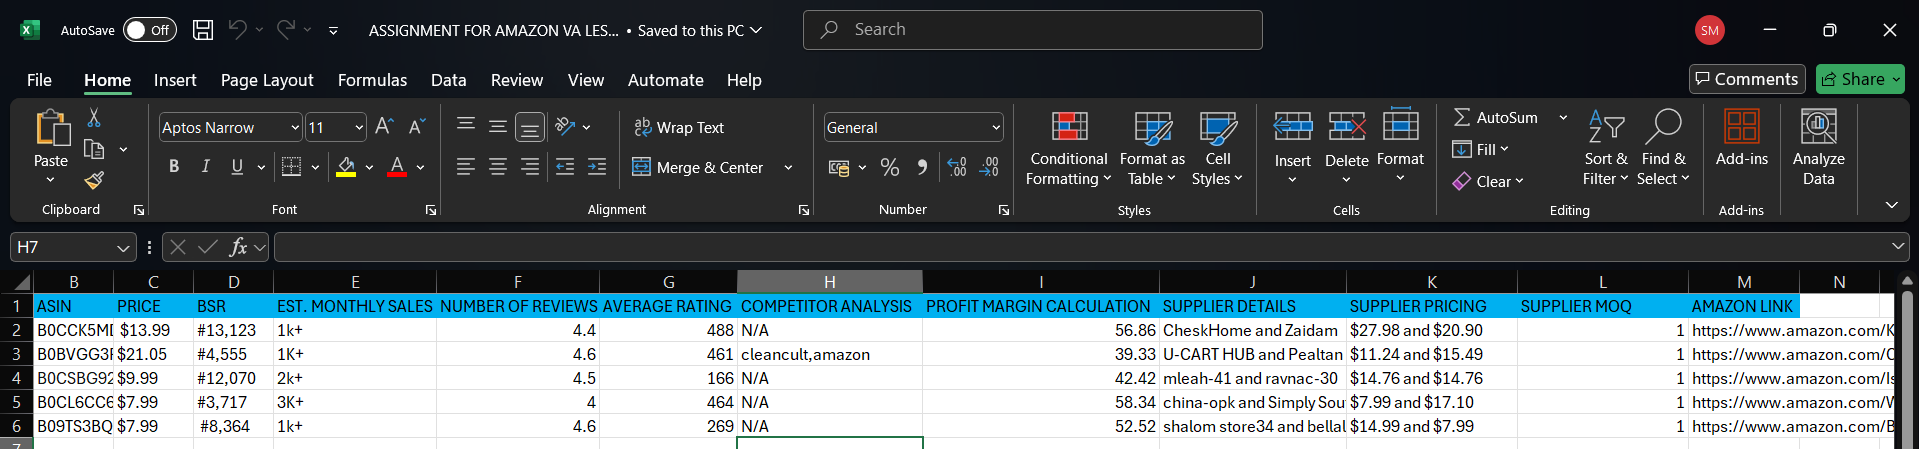The image size is (1919, 449).
Task: Expand the Name Box dropdown arrow
Action: coord(123,247)
